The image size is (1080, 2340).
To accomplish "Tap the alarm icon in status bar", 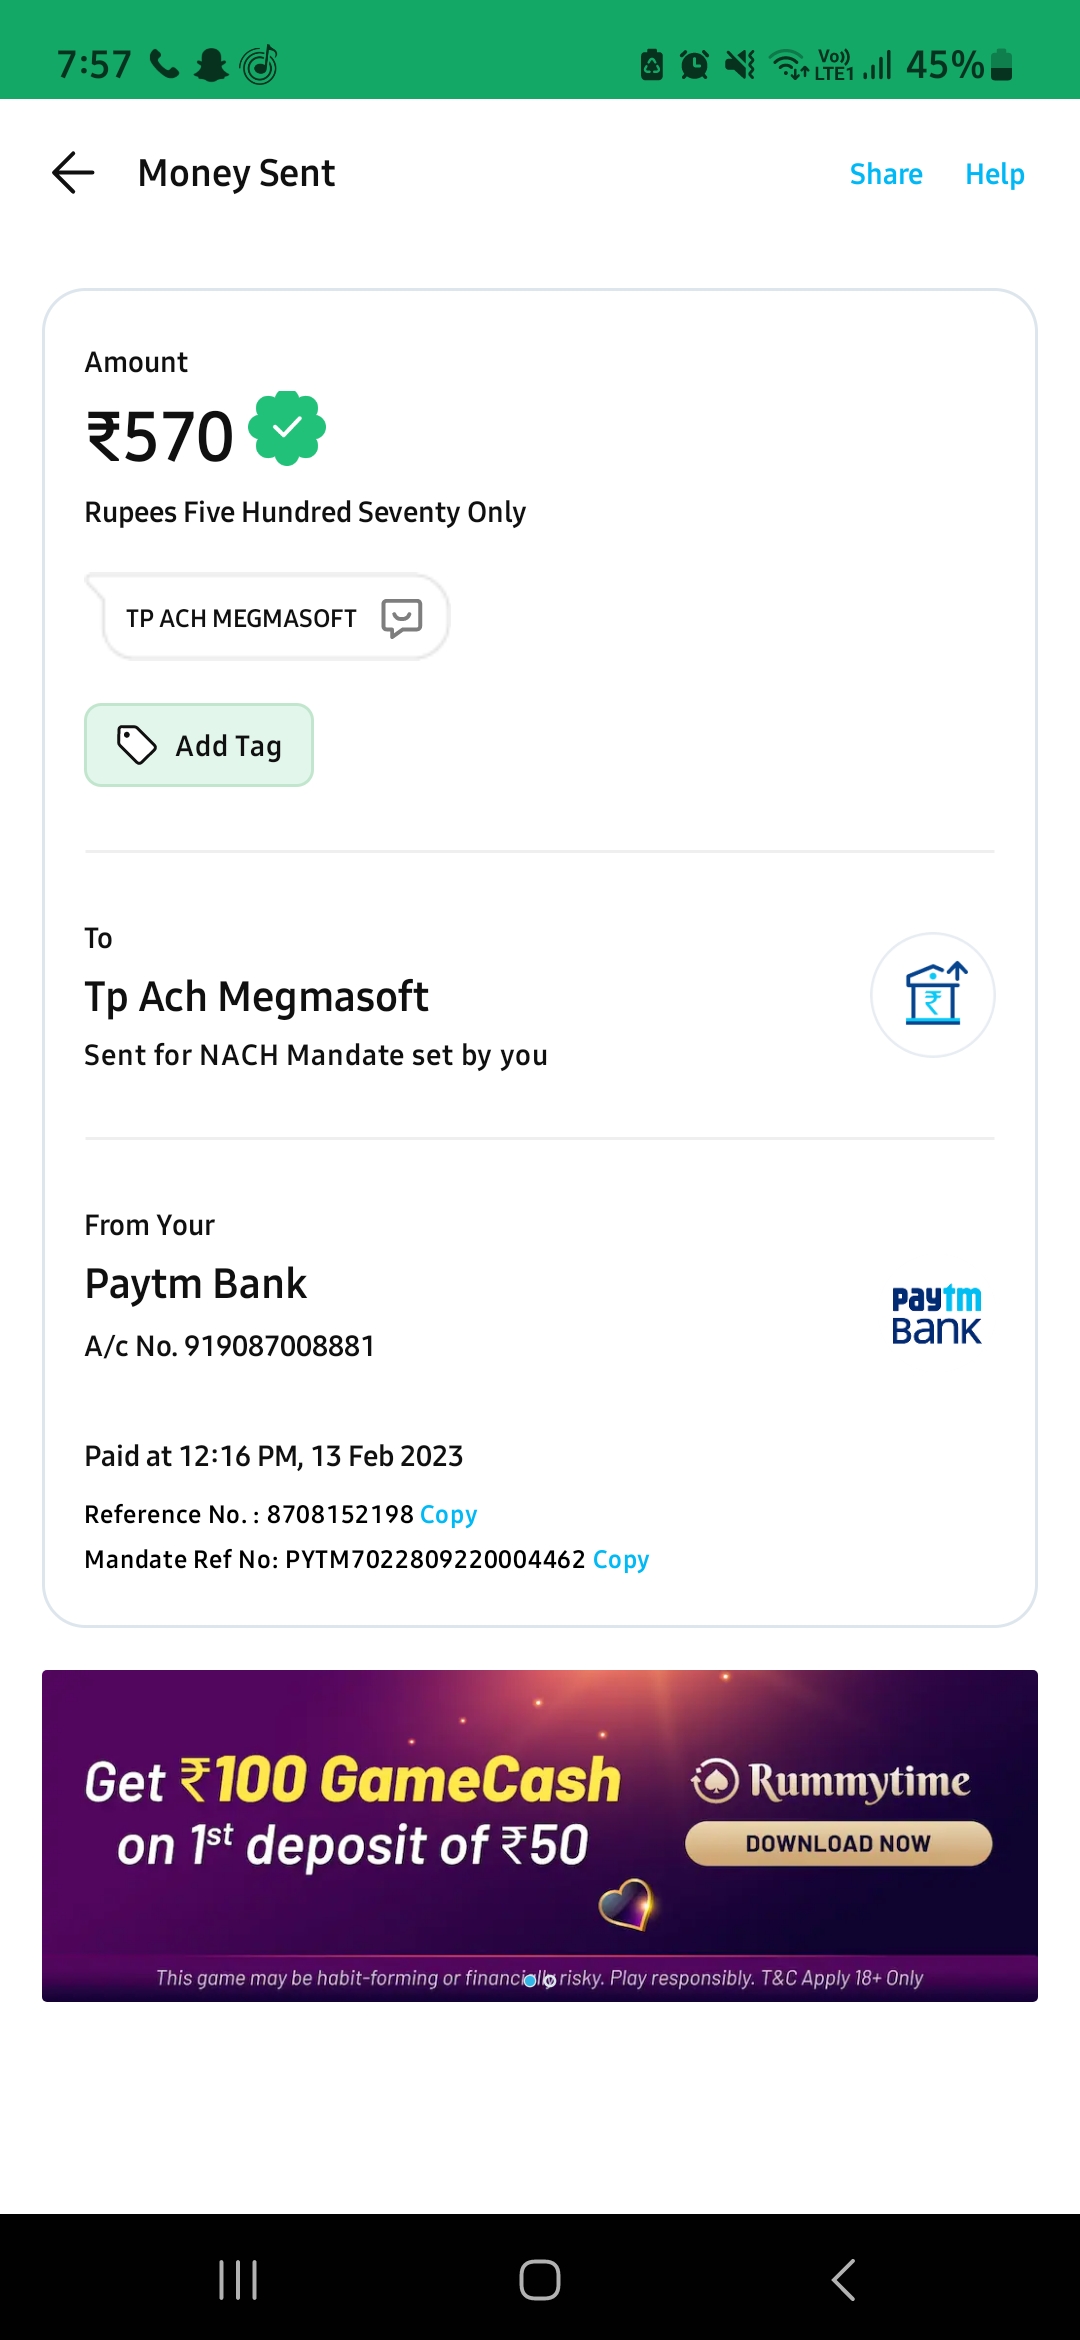I will [x=694, y=65].
